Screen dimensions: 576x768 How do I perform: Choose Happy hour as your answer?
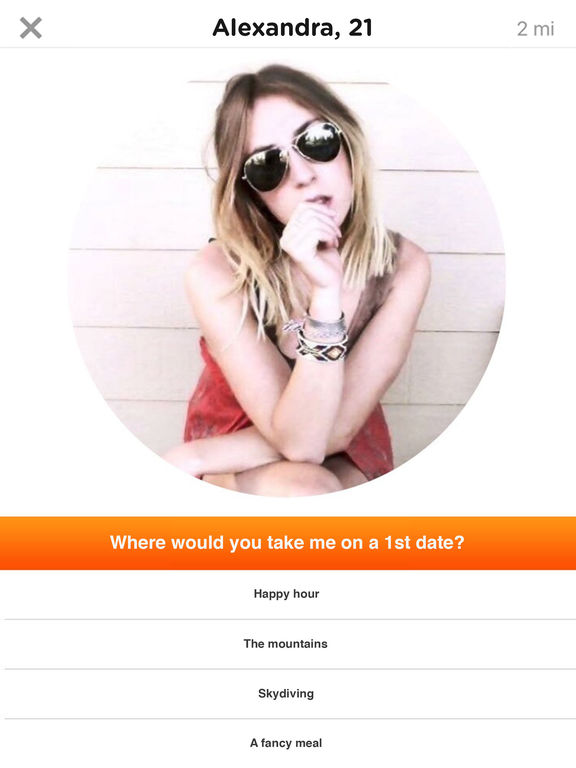(288, 594)
